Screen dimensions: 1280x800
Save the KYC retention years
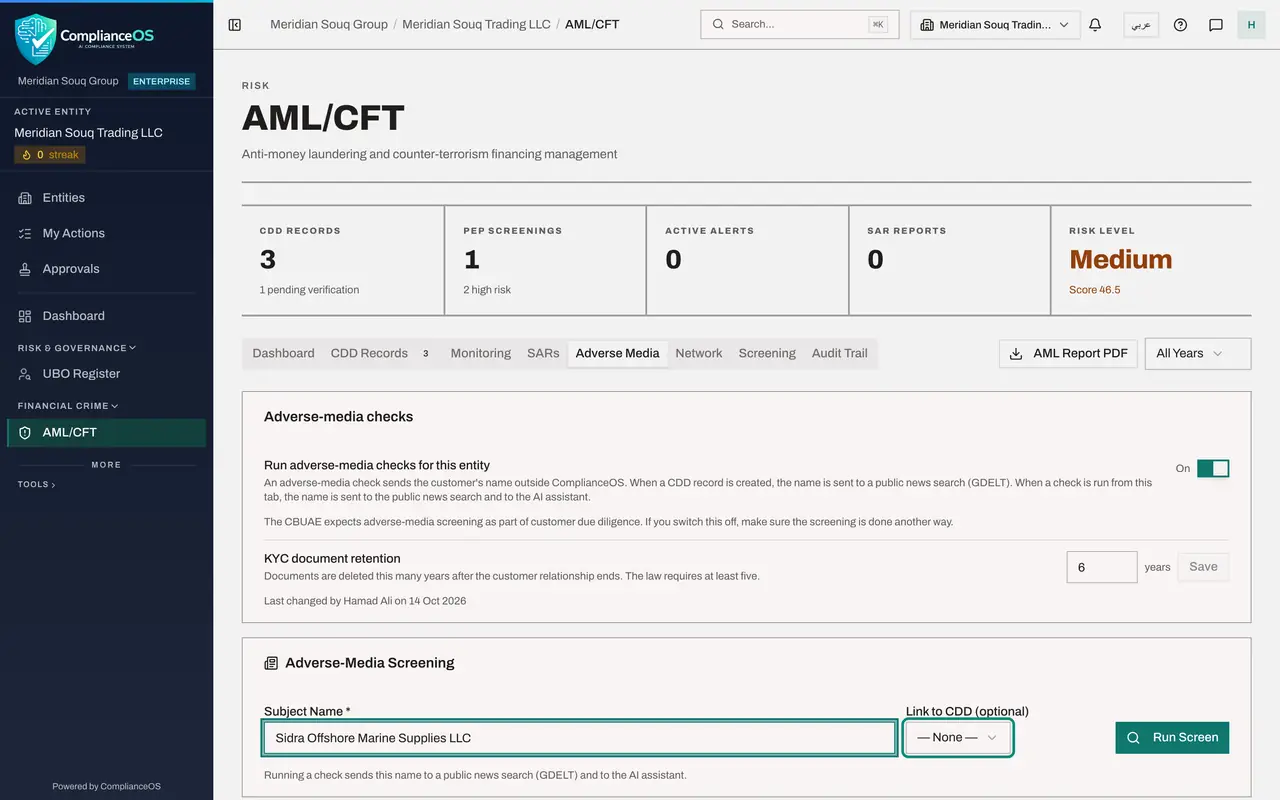tap(1203, 567)
